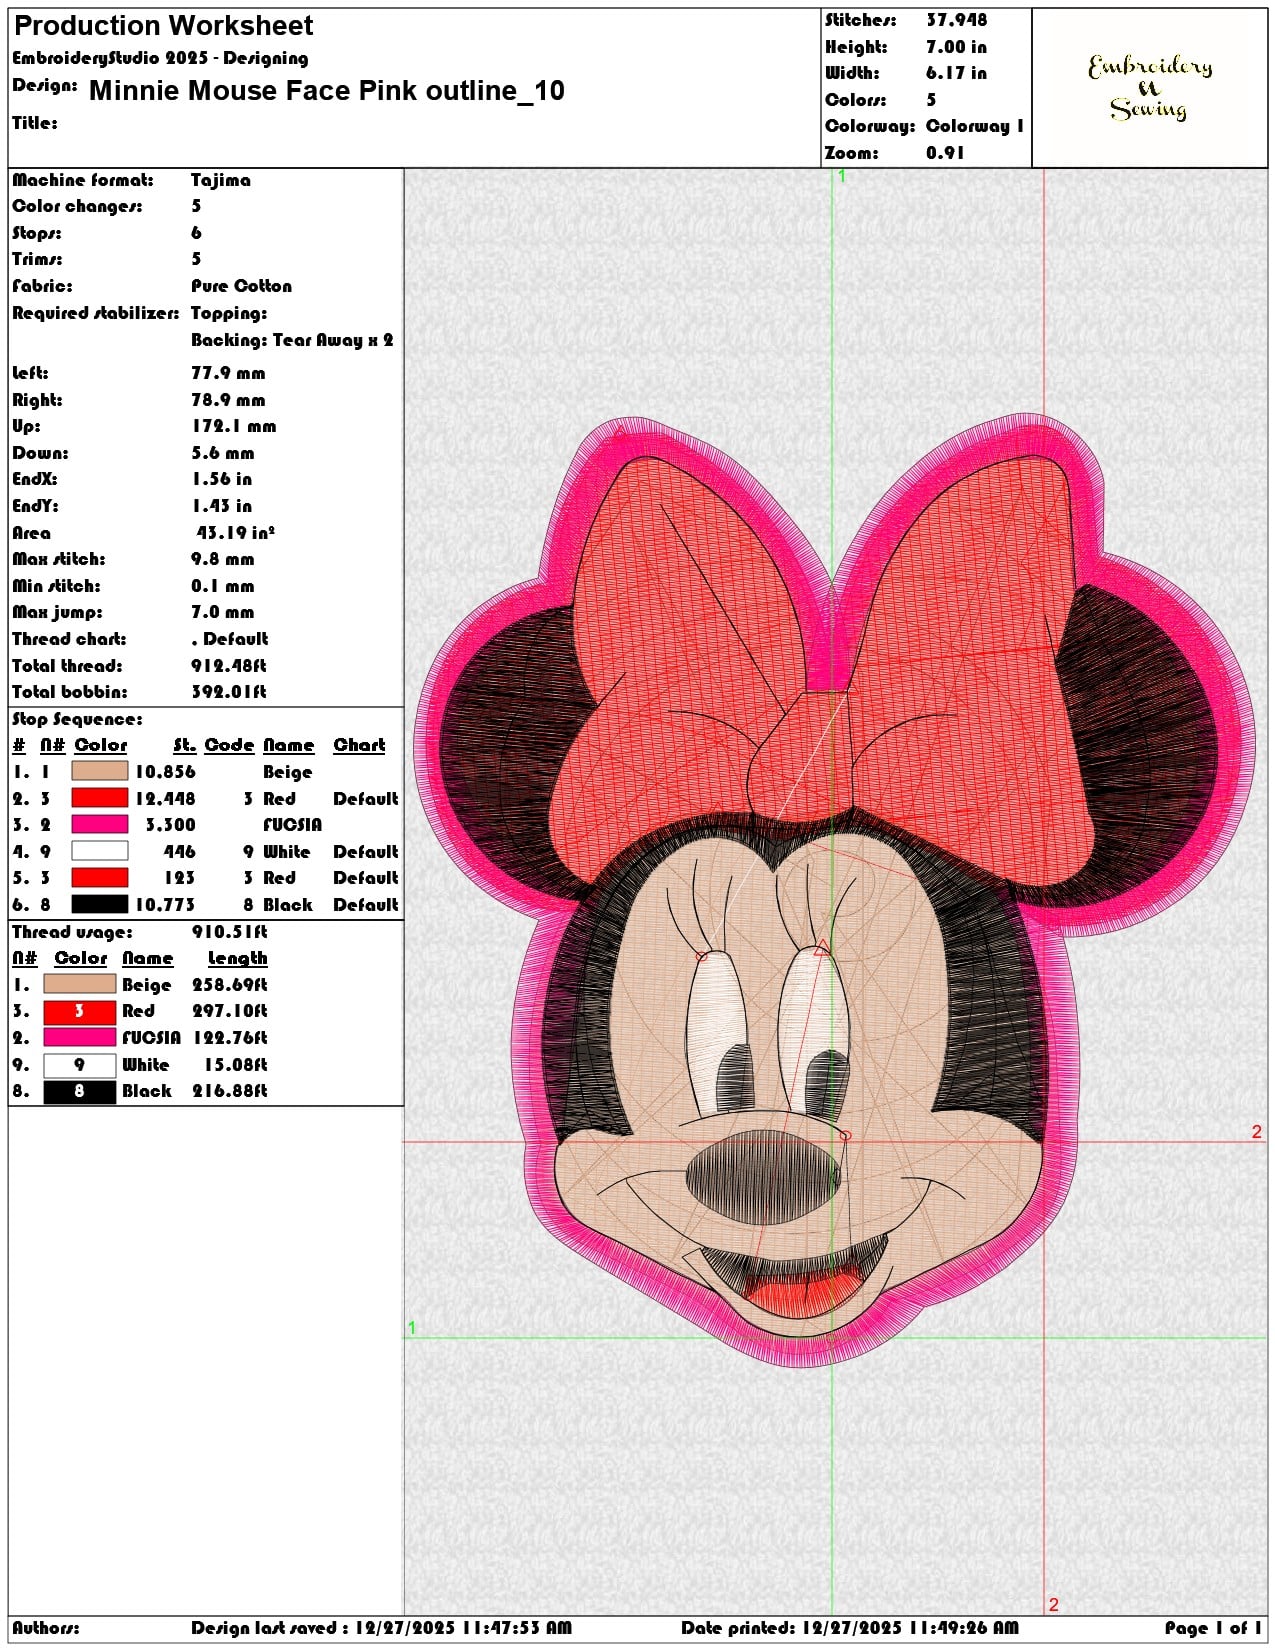Click the FUCSIA swatch in Thread usage list
The width and height of the screenshot is (1275, 1650).
(x=80, y=1037)
